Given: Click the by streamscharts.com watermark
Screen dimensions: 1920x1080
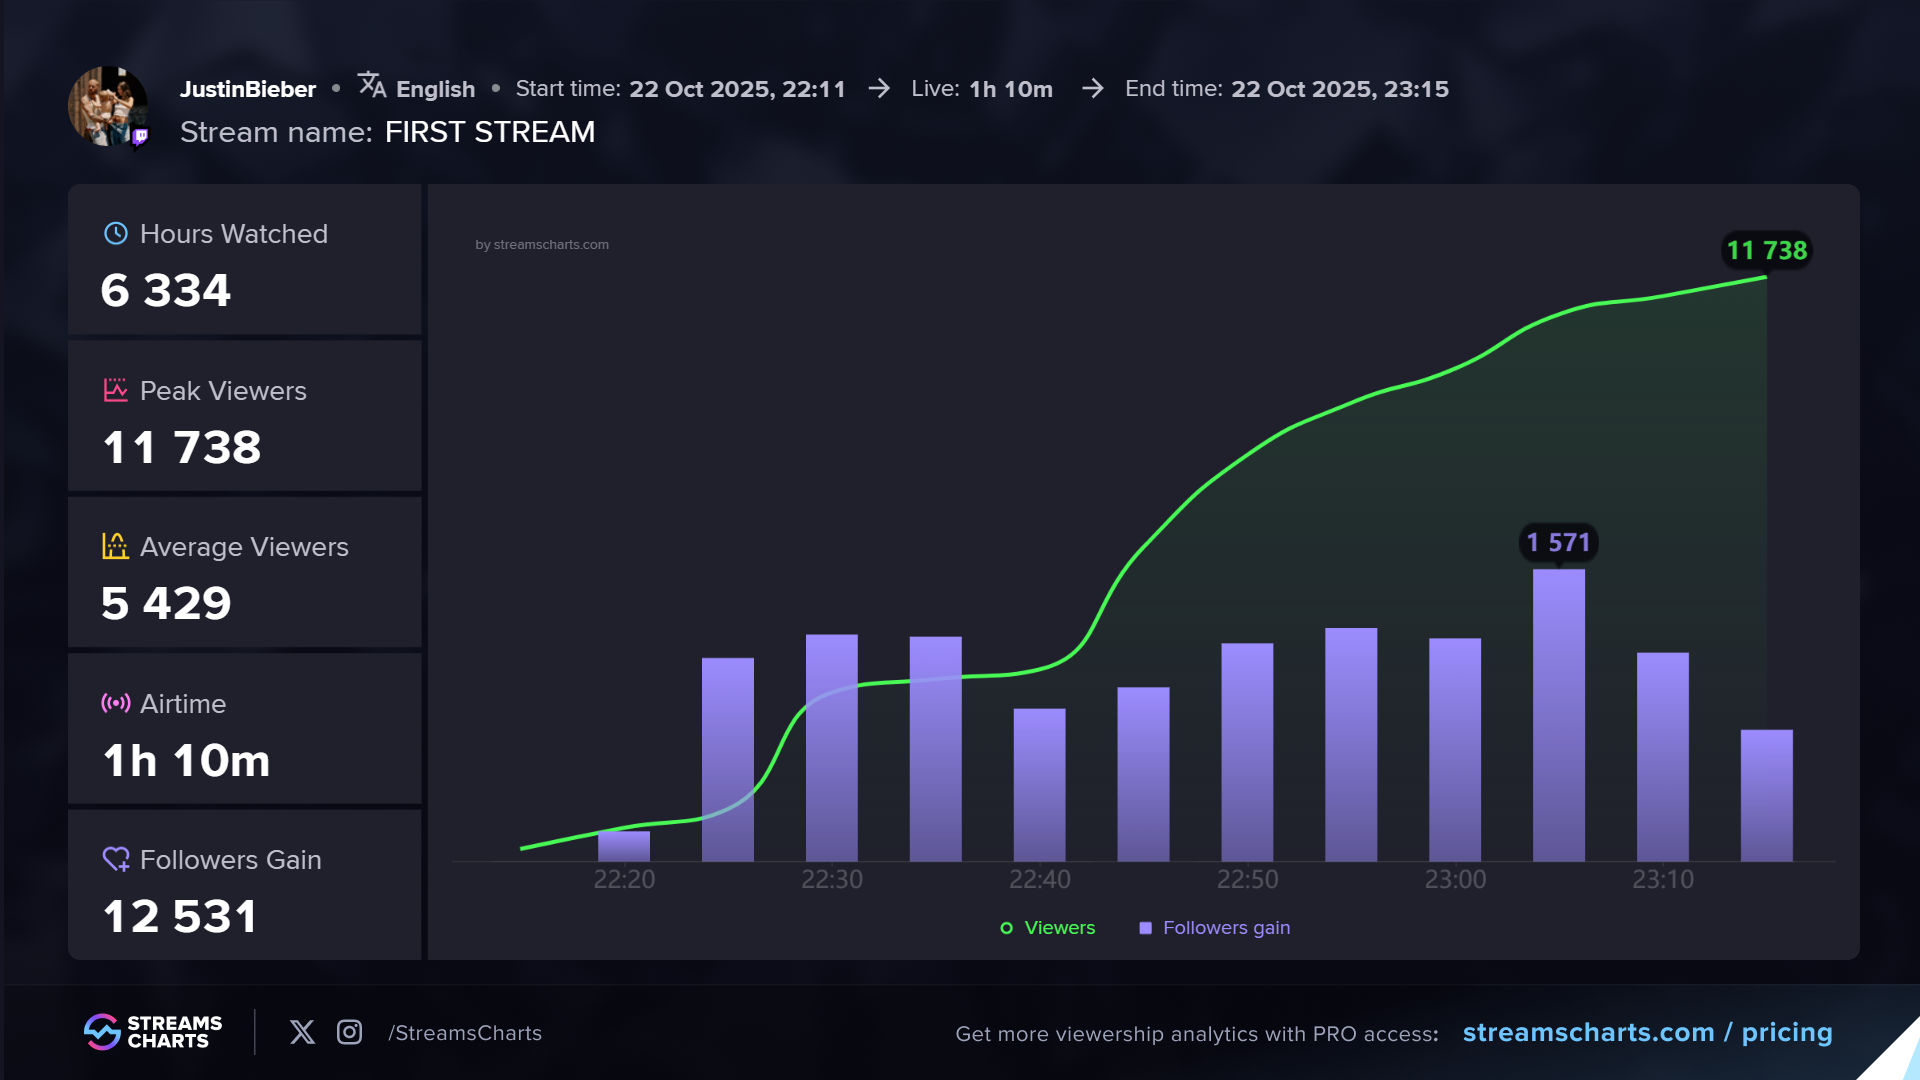Looking at the screenshot, I should pyautogui.click(x=542, y=244).
